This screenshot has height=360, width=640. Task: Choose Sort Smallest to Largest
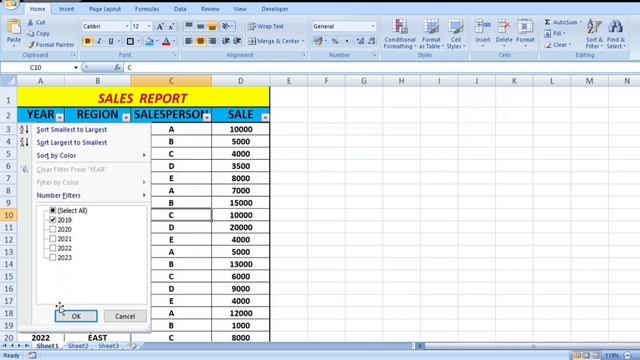(x=72, y=129)
